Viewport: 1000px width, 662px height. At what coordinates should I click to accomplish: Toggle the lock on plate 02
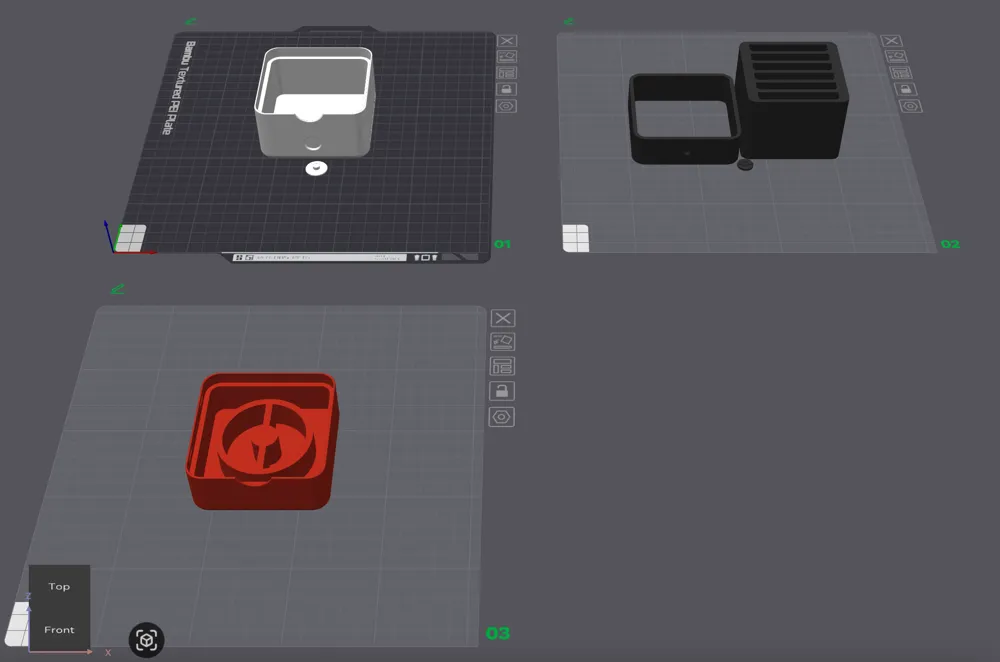click(x=906, y=89)
